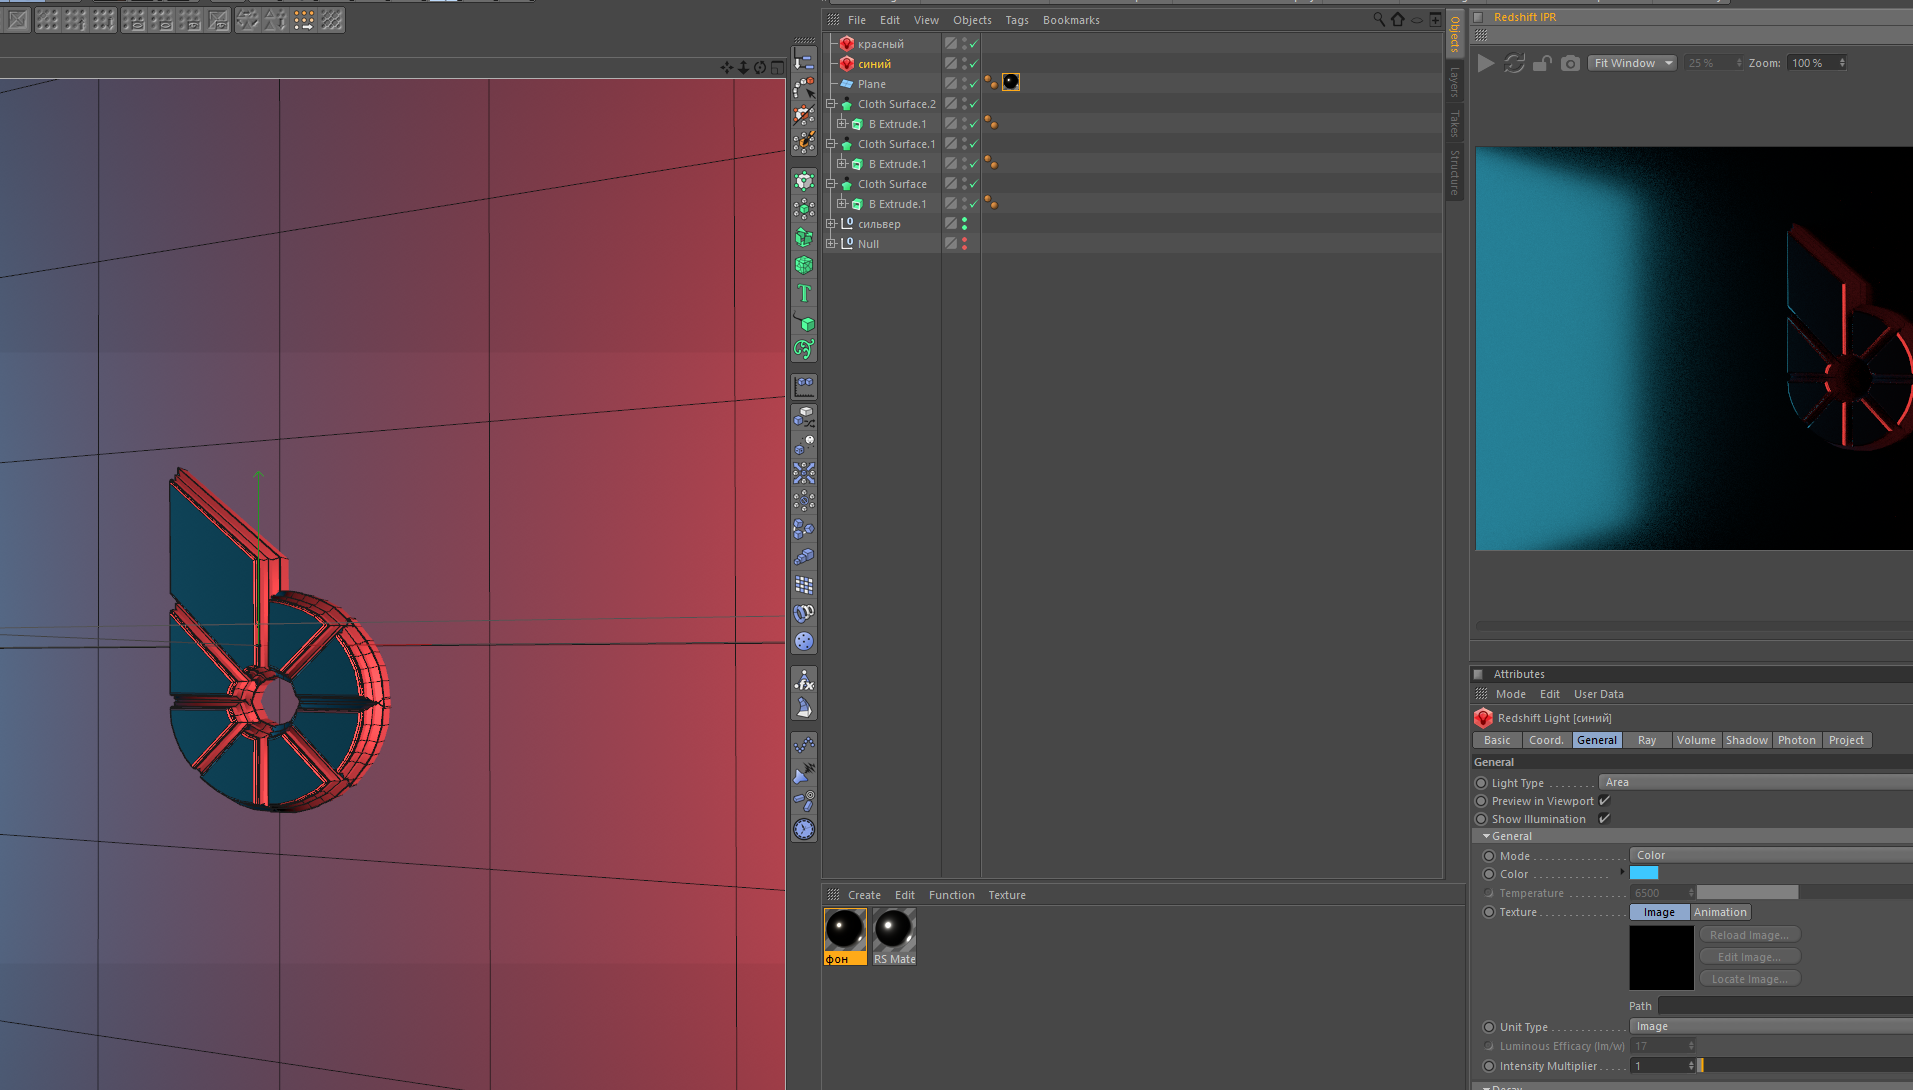Image resolution: width=1913 pixels, height=1090 pixels.
Task: Click the search icon in Object Manager
Action: pyautogui.click(x=1379, y=19)
